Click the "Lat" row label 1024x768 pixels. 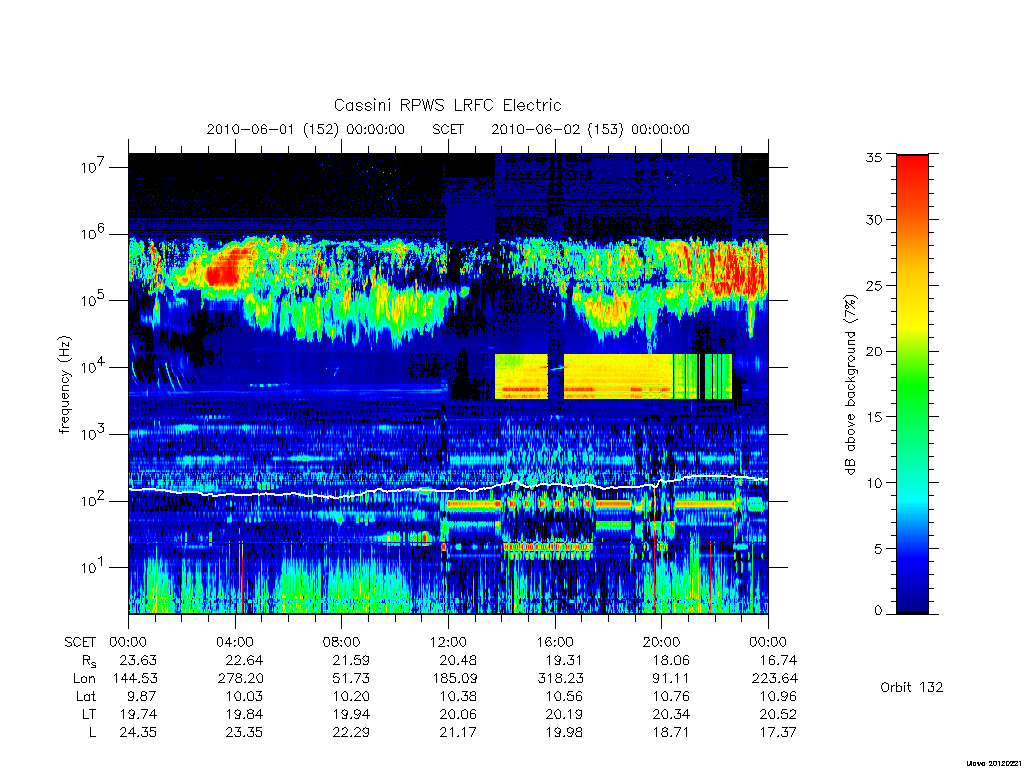click(x=86, y=696)
